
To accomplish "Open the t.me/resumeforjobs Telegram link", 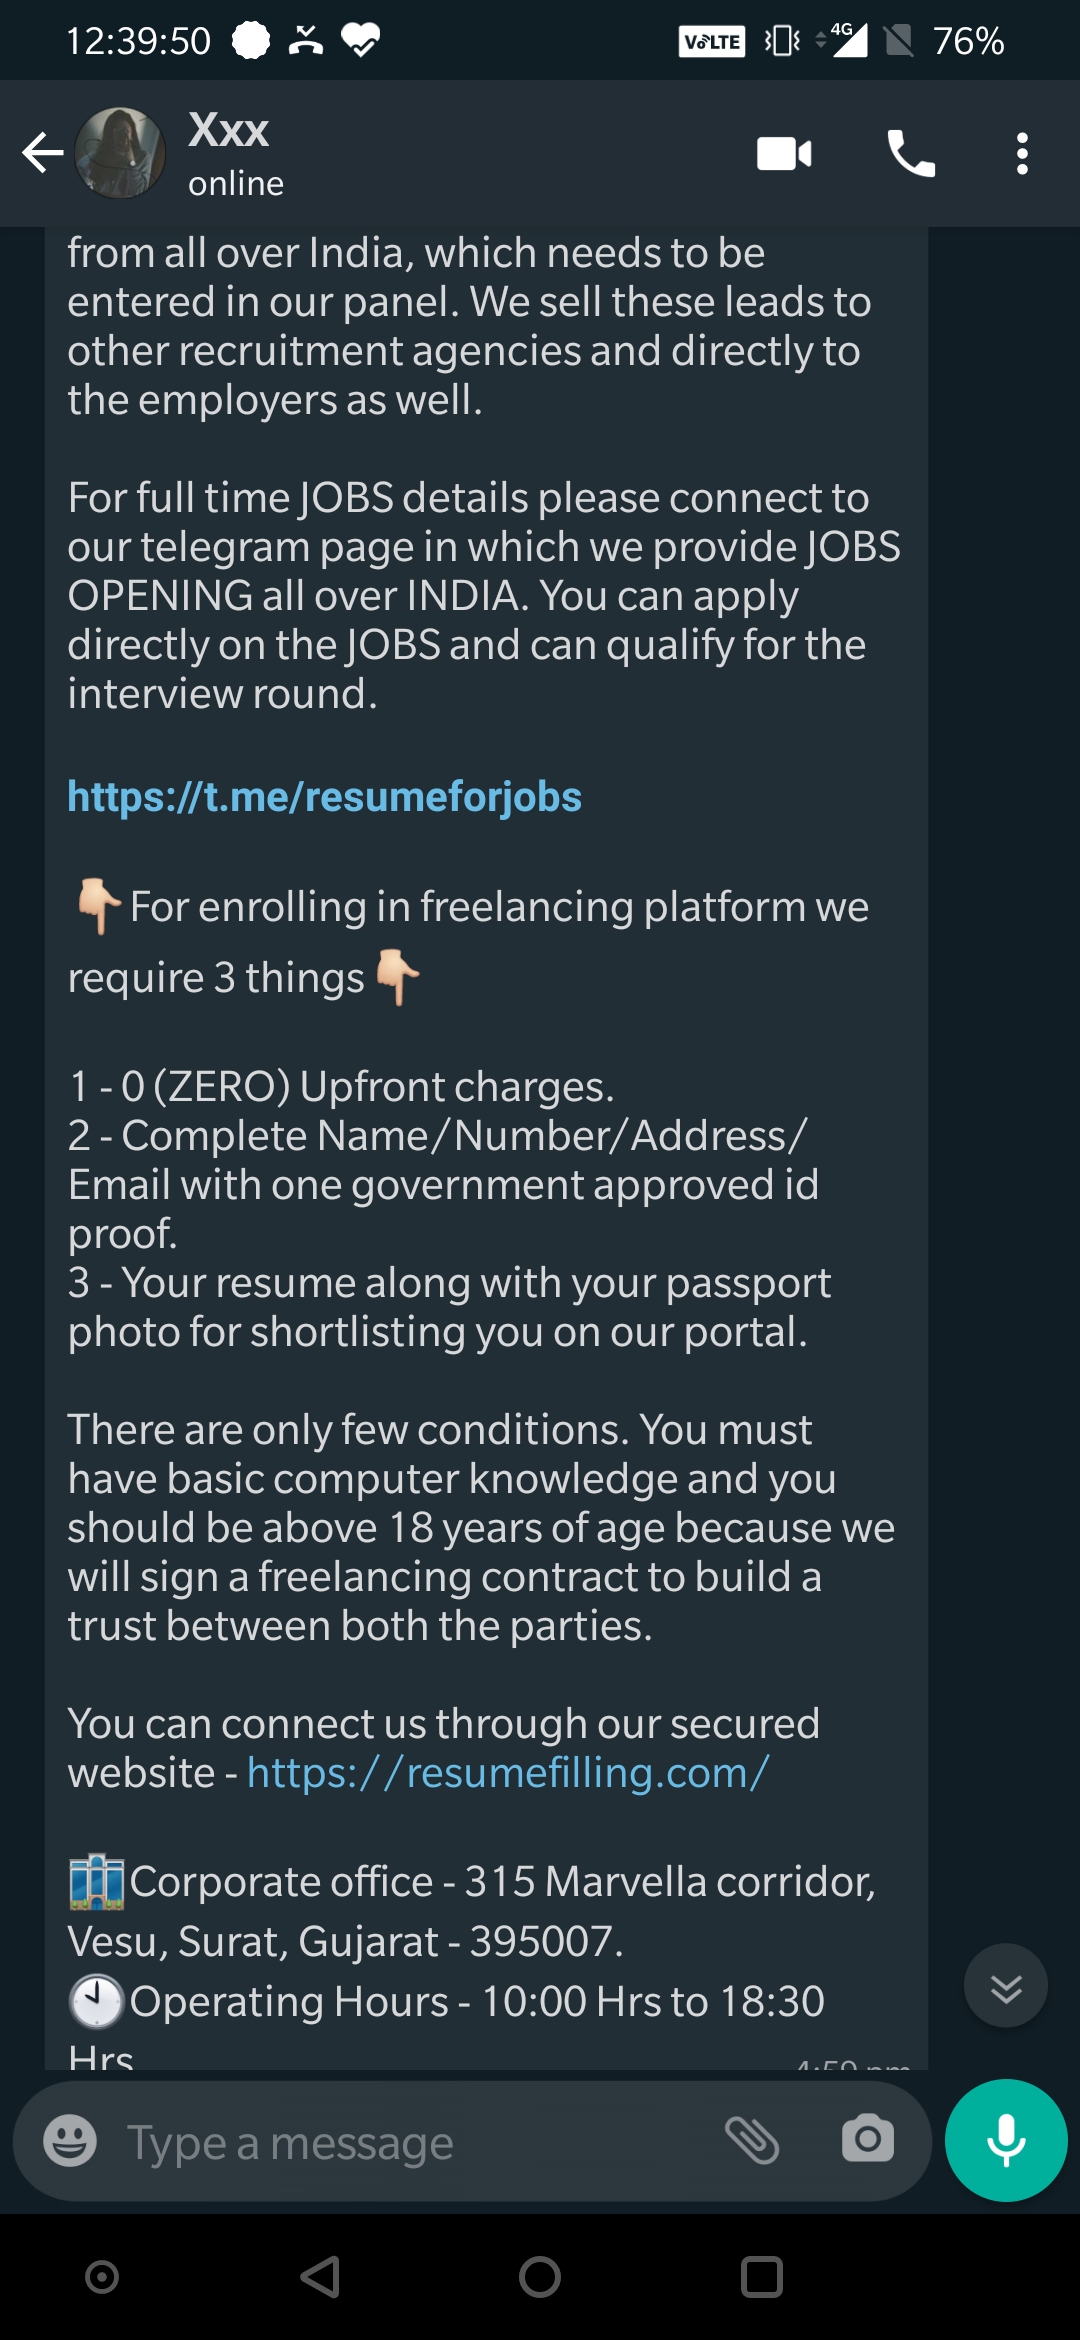I will 324,797.
